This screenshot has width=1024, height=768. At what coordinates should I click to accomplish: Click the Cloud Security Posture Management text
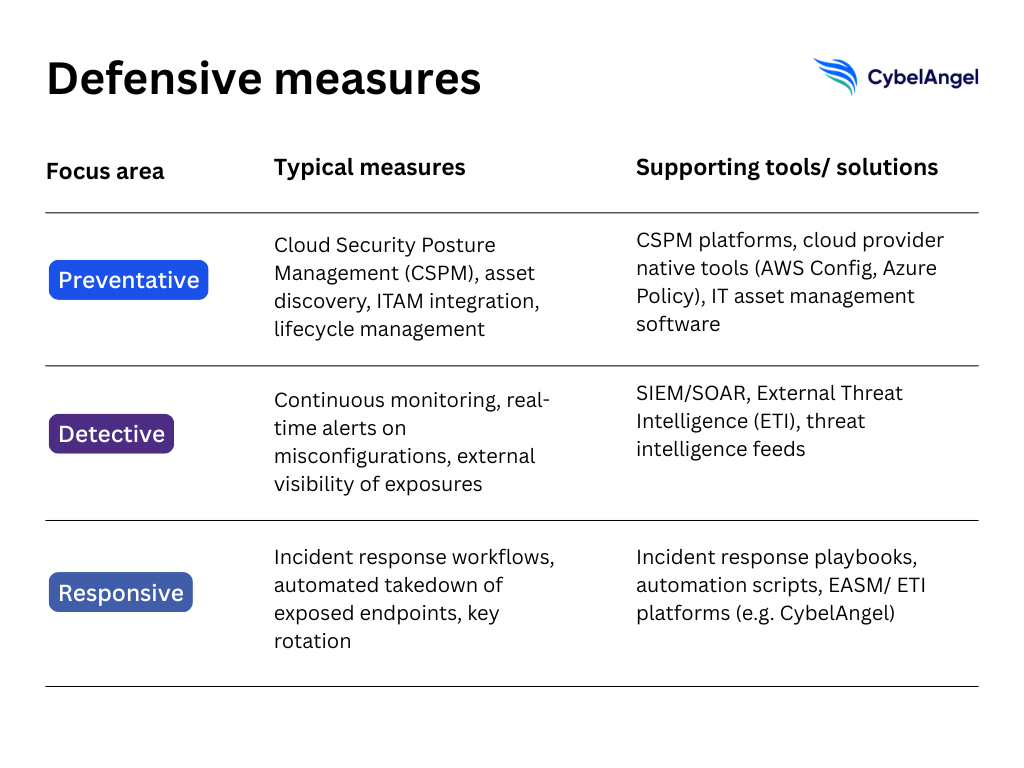384,245
